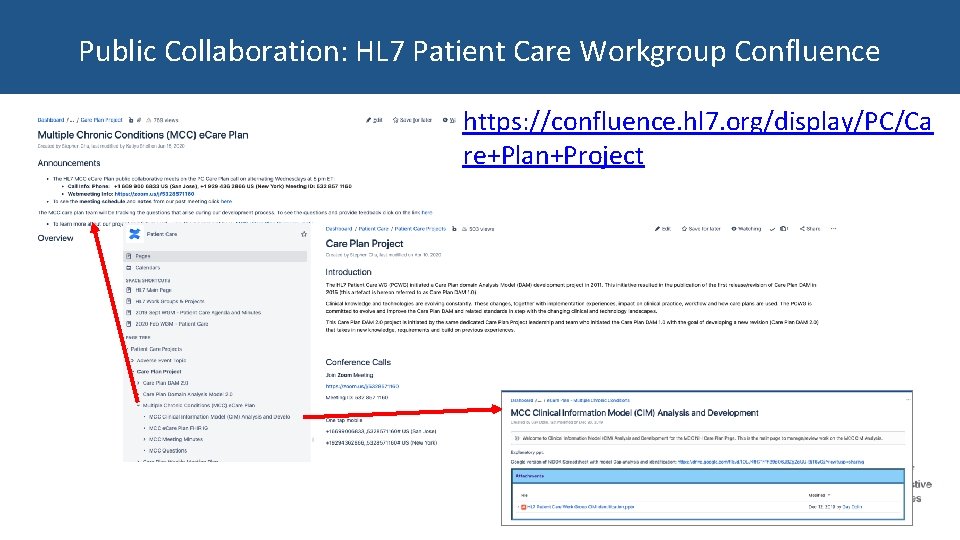960x540 pixels.
Task: Open the more actions ellipsis on Care Plan Project
Action: [833, 229]
